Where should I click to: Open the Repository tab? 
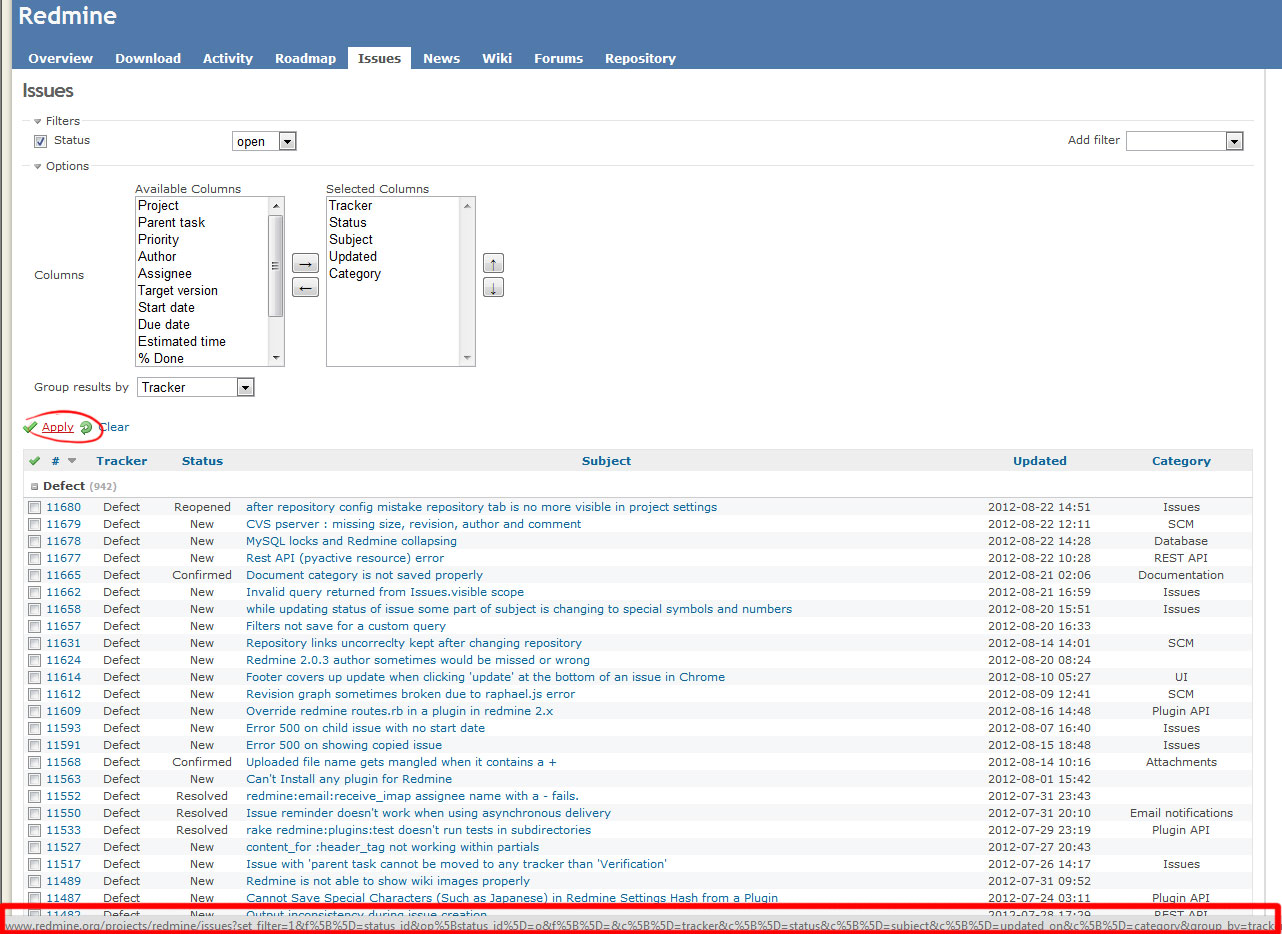640,58
